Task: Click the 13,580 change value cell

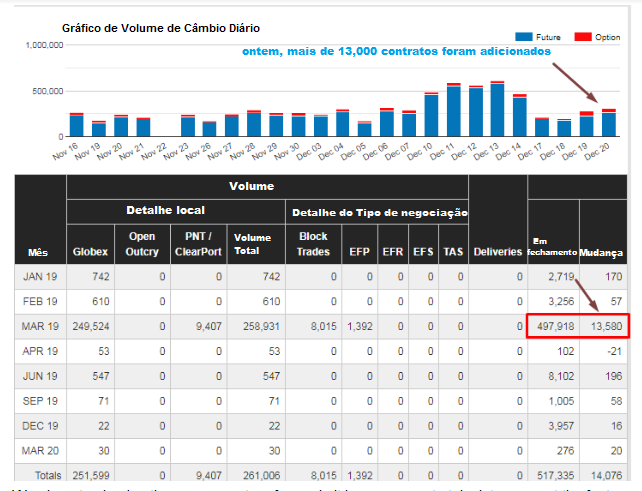Action: point(602,326)
